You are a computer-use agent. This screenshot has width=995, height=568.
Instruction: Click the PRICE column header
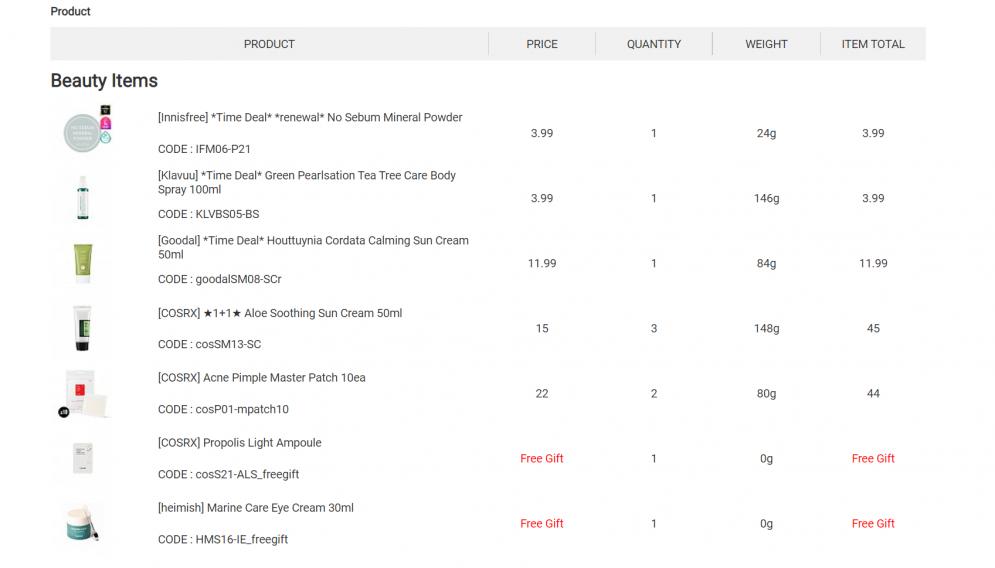coord(542,44)
